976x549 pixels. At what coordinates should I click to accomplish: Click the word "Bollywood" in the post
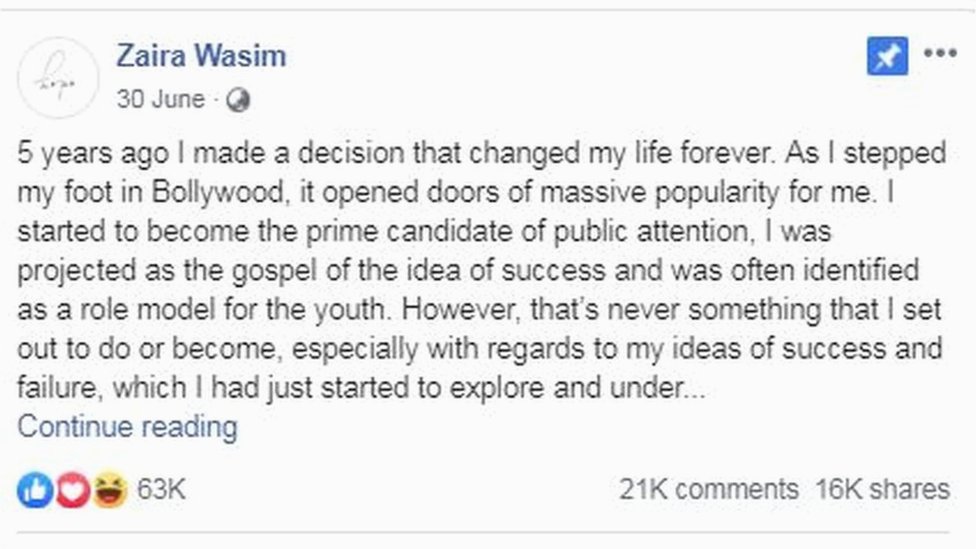tap(208, 195)
